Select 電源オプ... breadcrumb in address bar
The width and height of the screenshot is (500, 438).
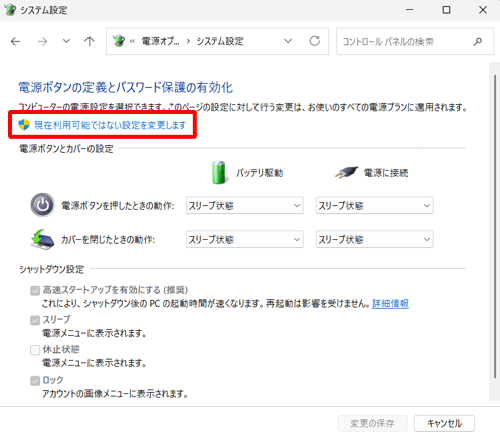tap(160, 41)
